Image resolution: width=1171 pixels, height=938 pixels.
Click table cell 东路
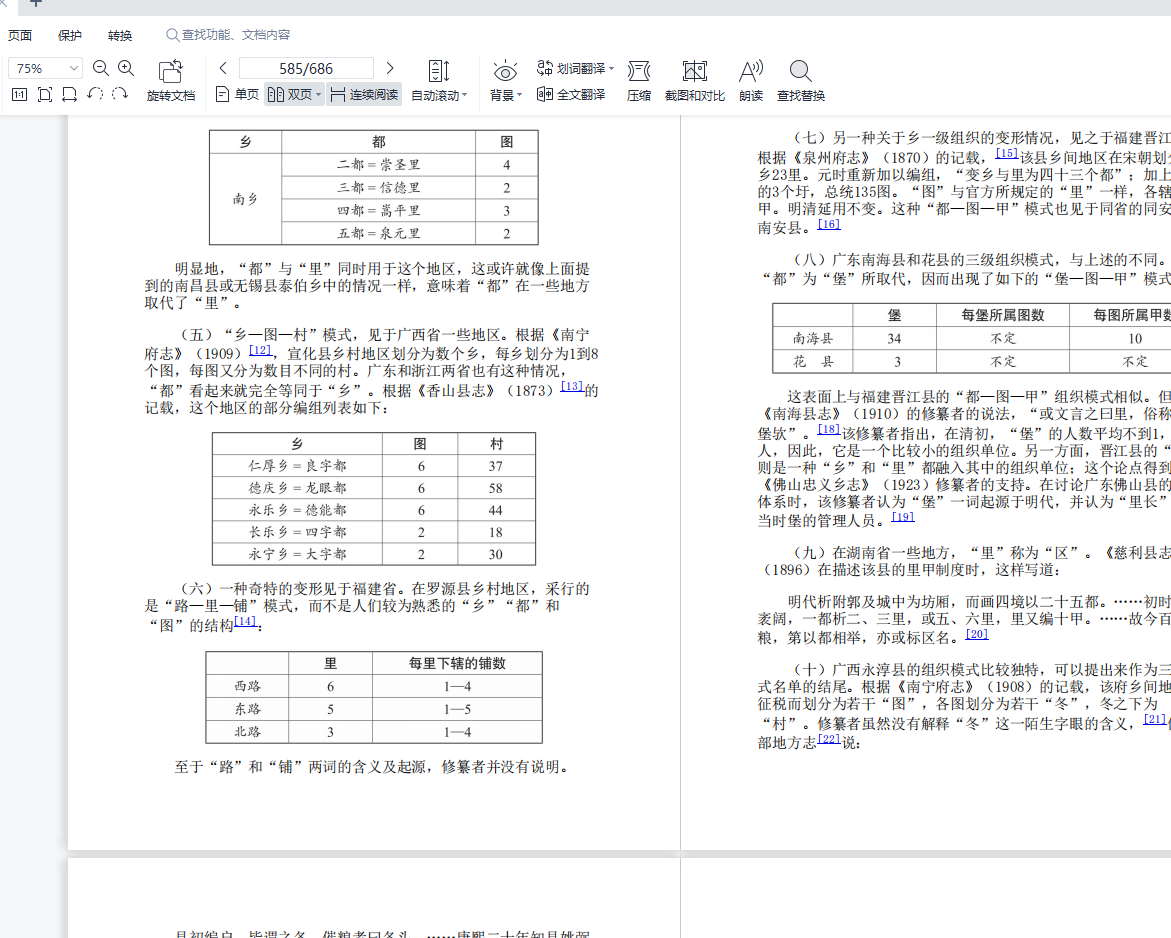coord(248,709)
